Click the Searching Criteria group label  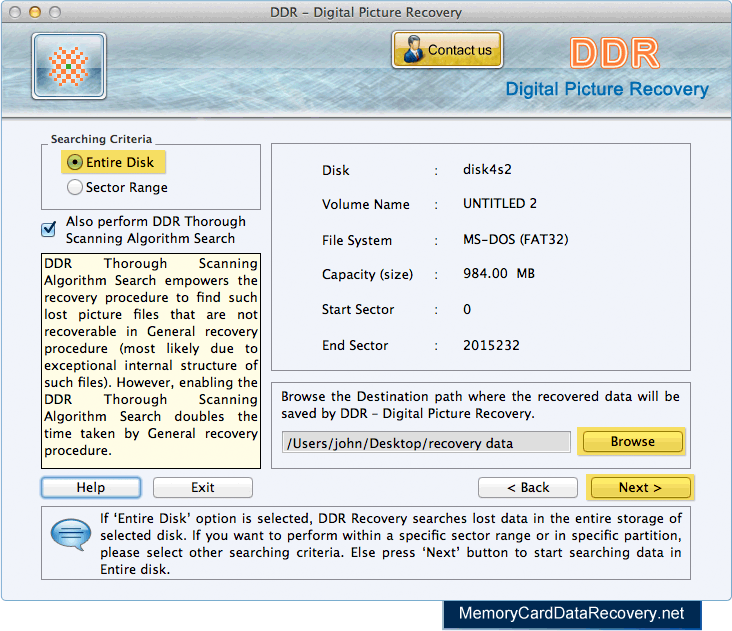[101, 139]
